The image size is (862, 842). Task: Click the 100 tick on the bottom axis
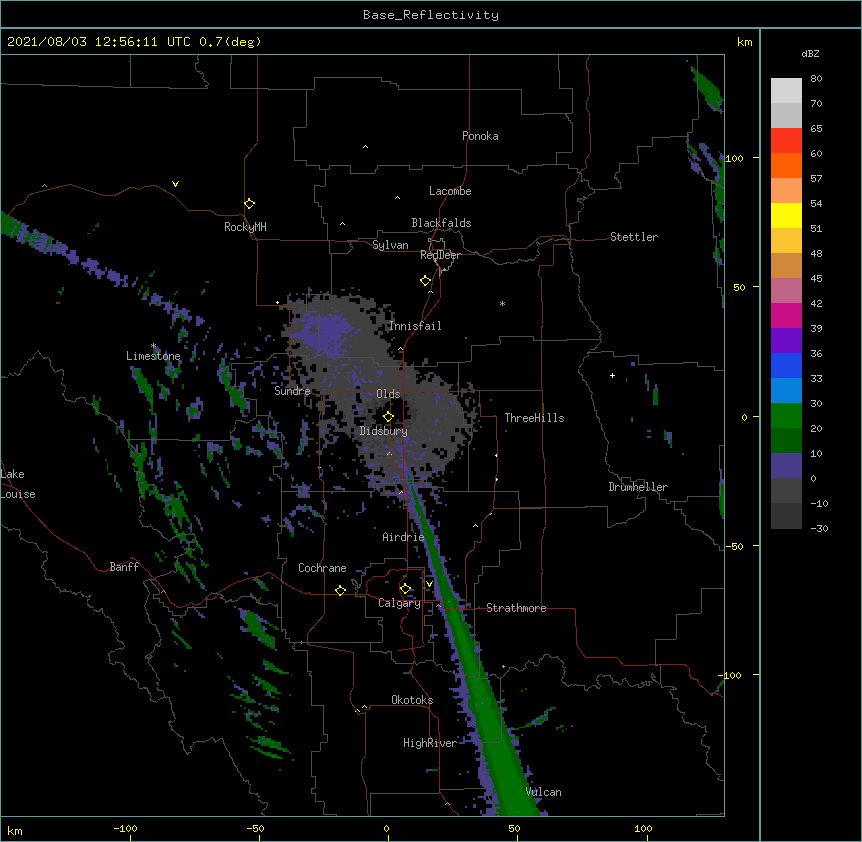(643, 828)
